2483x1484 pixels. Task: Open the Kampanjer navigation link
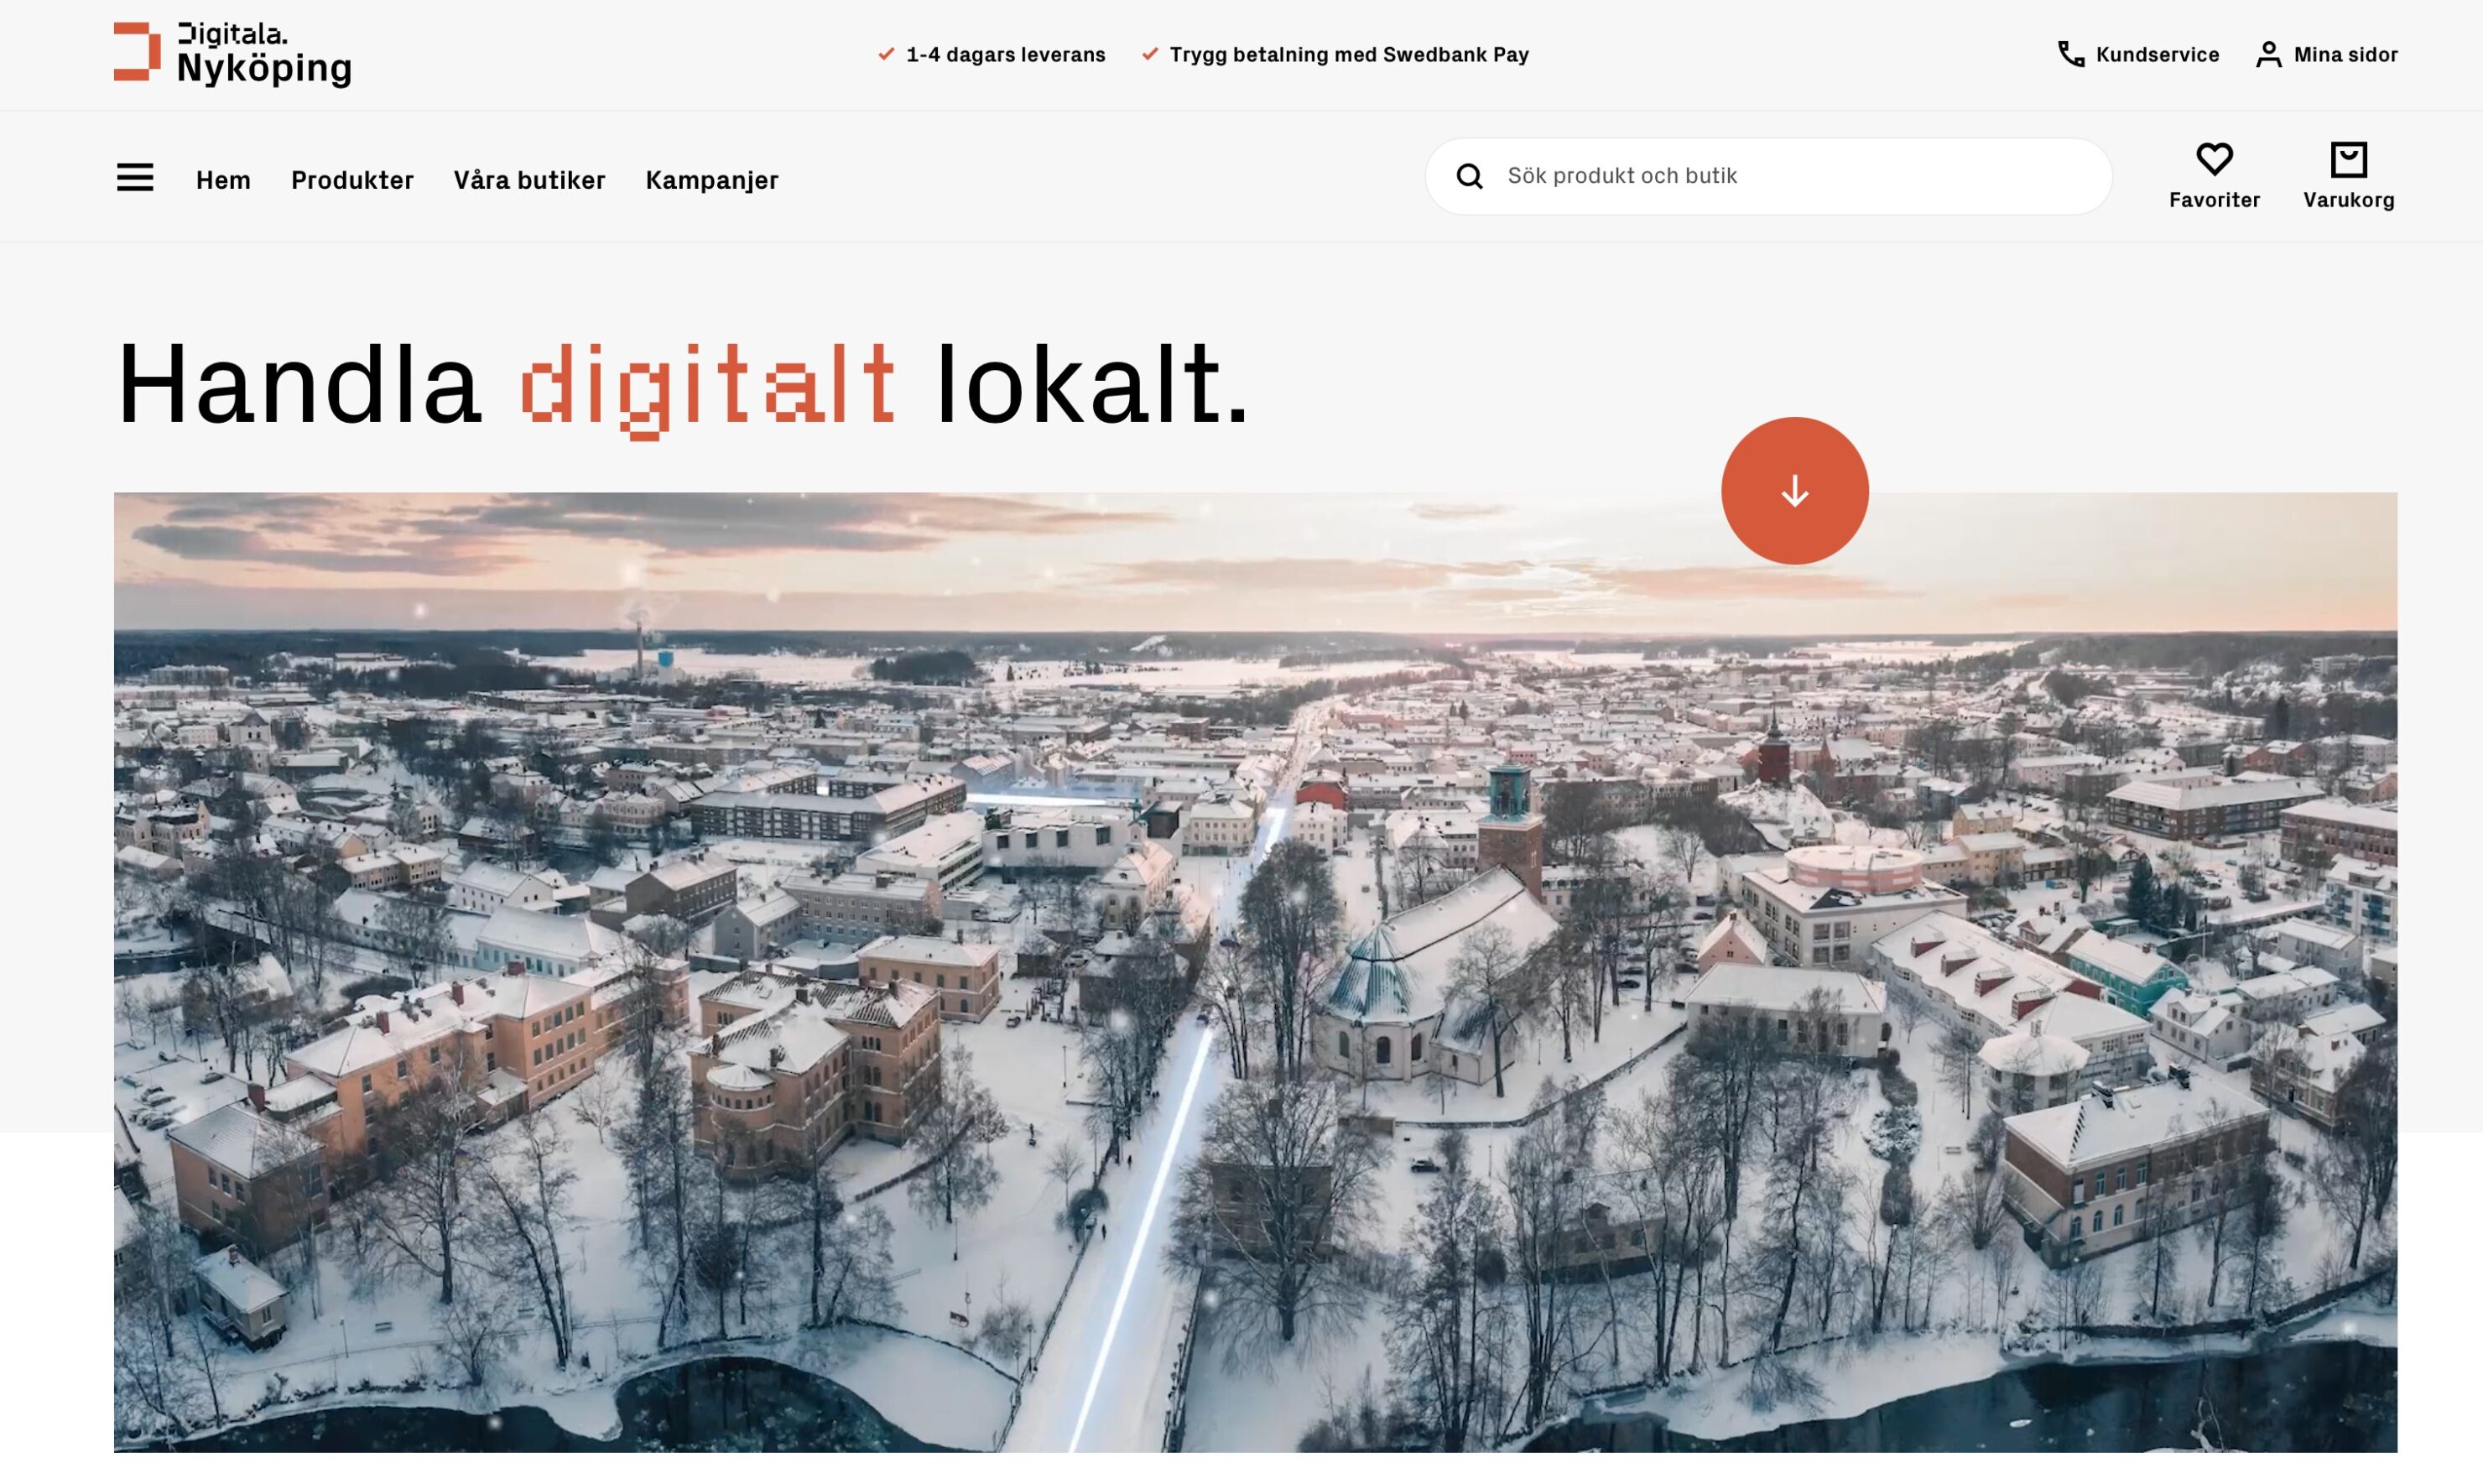pyautogui.click(x=711, y=181)
